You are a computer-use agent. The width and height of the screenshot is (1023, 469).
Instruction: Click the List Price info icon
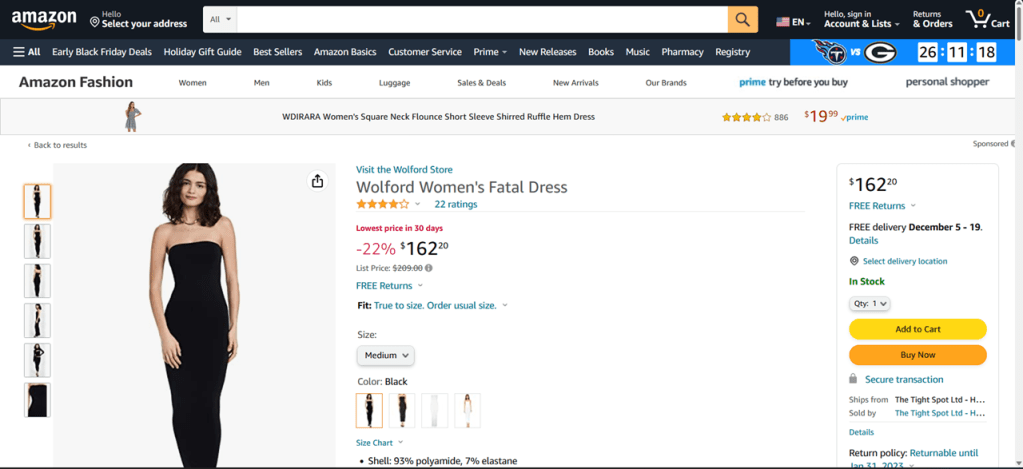[429, 268]
